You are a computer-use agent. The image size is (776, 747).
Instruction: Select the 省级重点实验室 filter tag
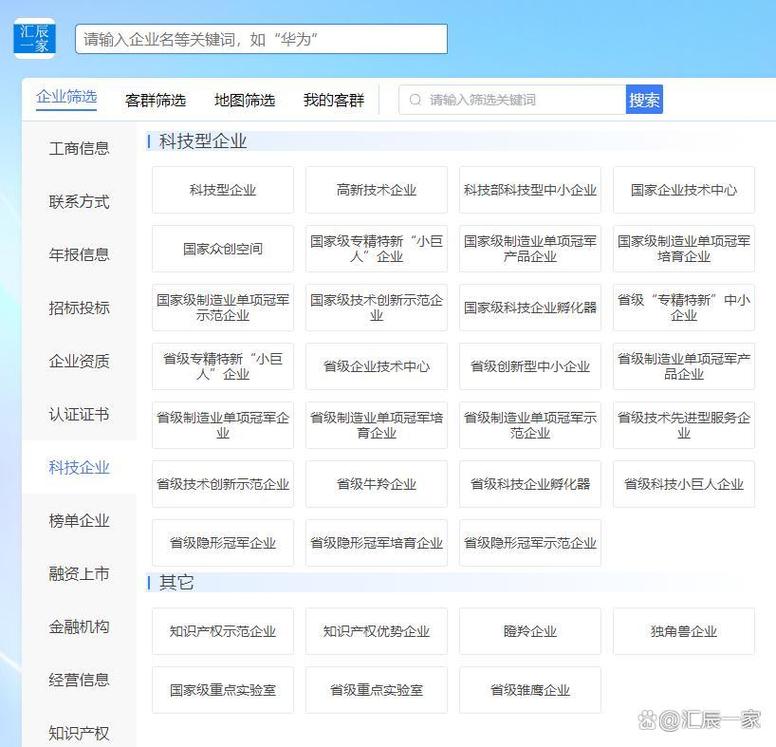coord(377,690)
